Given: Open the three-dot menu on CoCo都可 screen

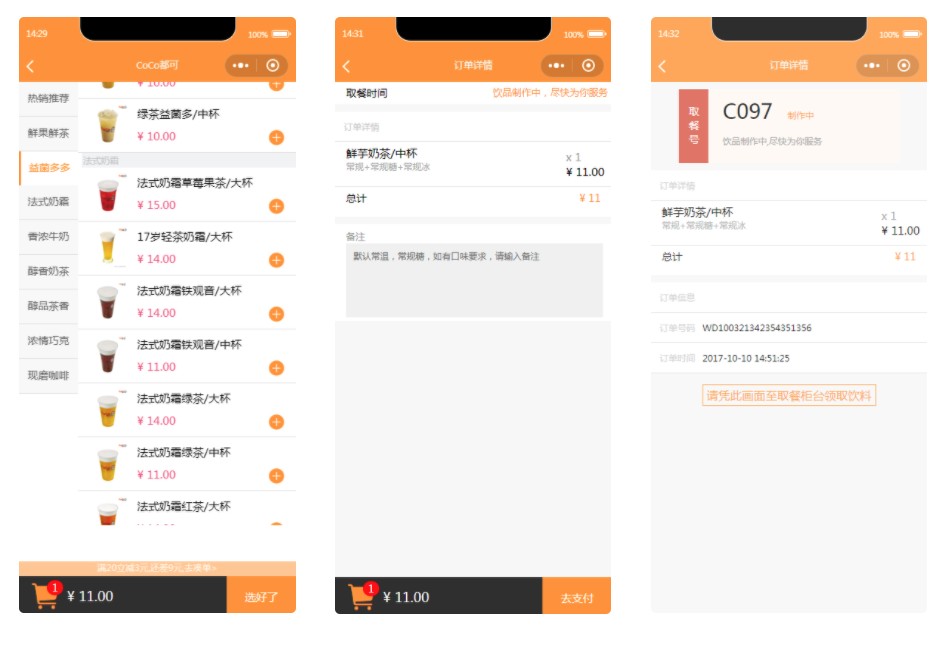Looking at the screenshot, I should 240,65.
